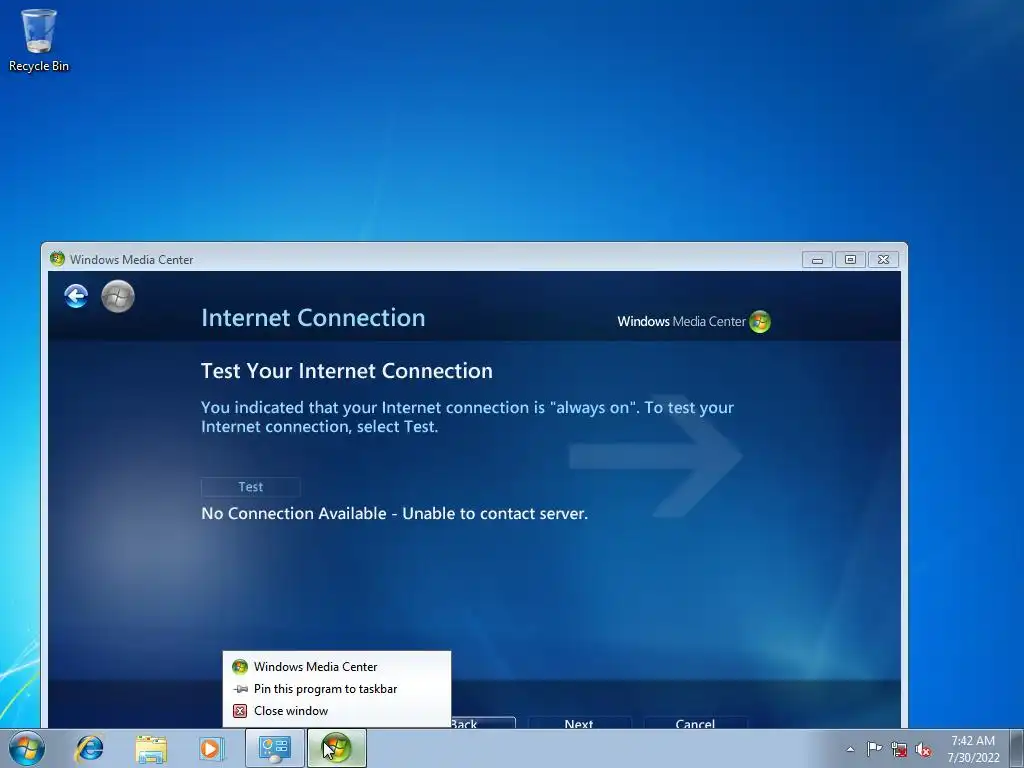The image size is (1024, 768).
Task: Click the Windows Media Center logo at top right
Action: (x=694, y=321)
